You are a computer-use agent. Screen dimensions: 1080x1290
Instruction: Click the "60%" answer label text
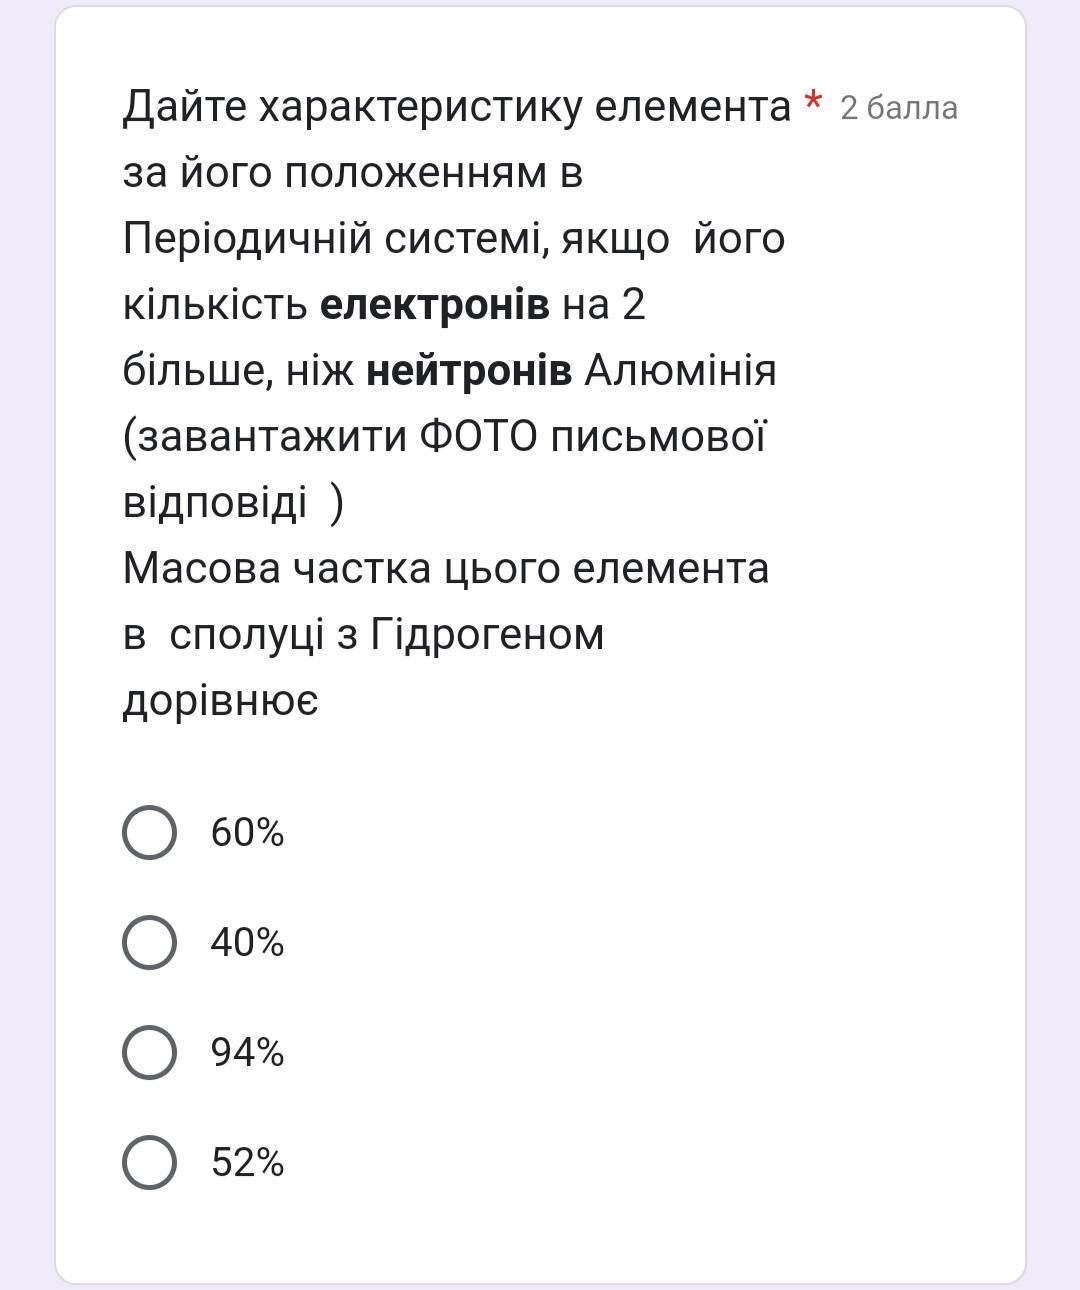point(247,832)
